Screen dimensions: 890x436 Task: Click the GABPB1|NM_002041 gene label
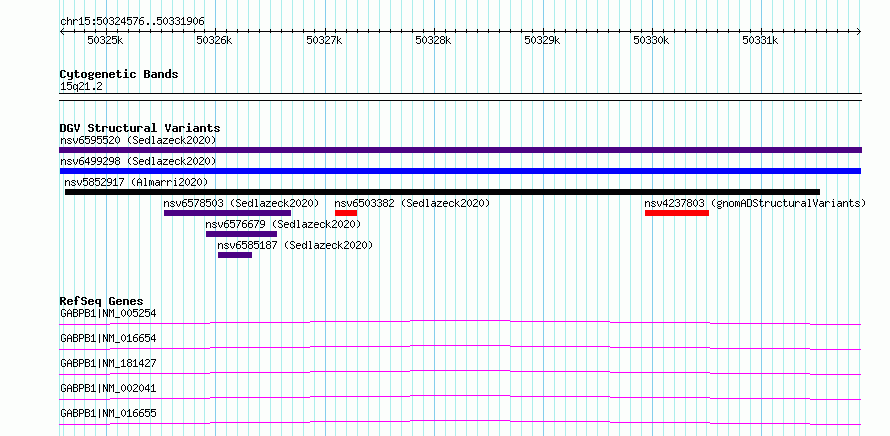tap(108, 388)
